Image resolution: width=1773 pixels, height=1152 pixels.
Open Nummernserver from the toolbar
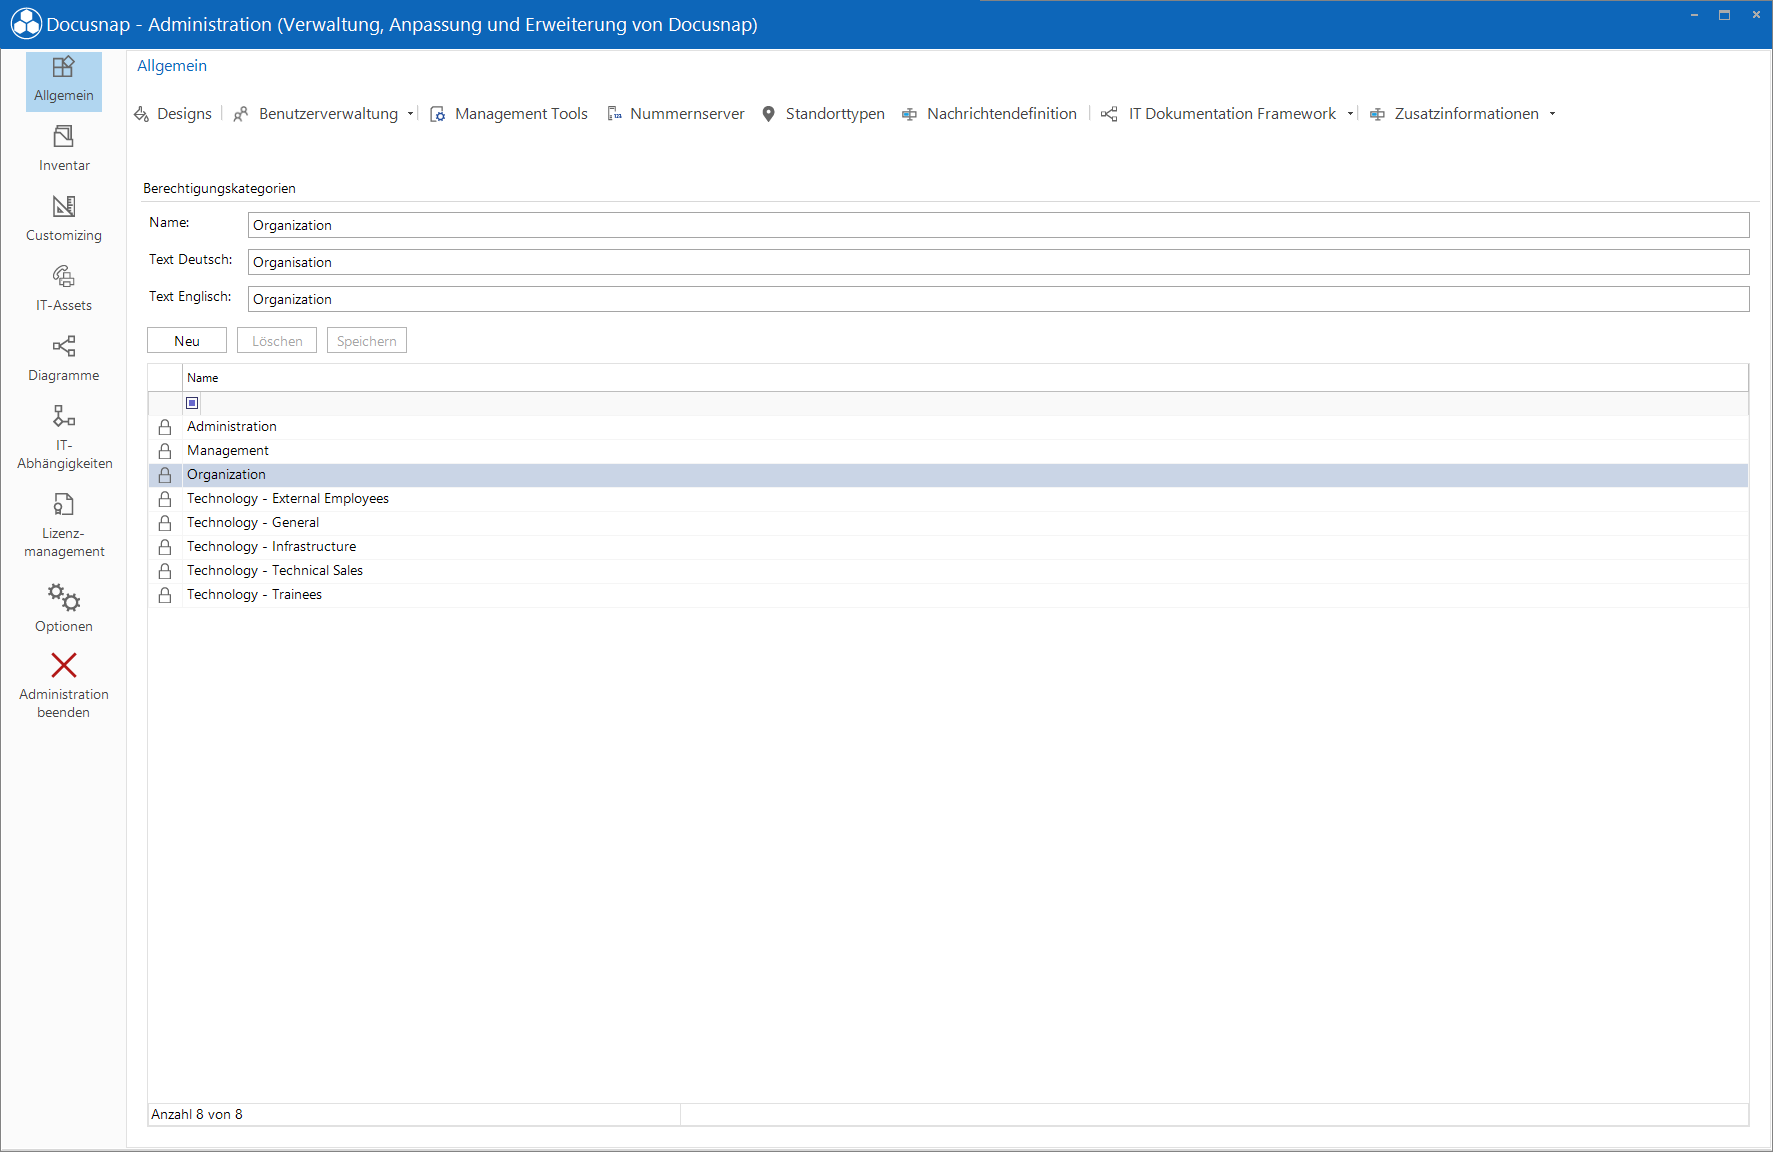pyautogui.click(x=676, y=114)
